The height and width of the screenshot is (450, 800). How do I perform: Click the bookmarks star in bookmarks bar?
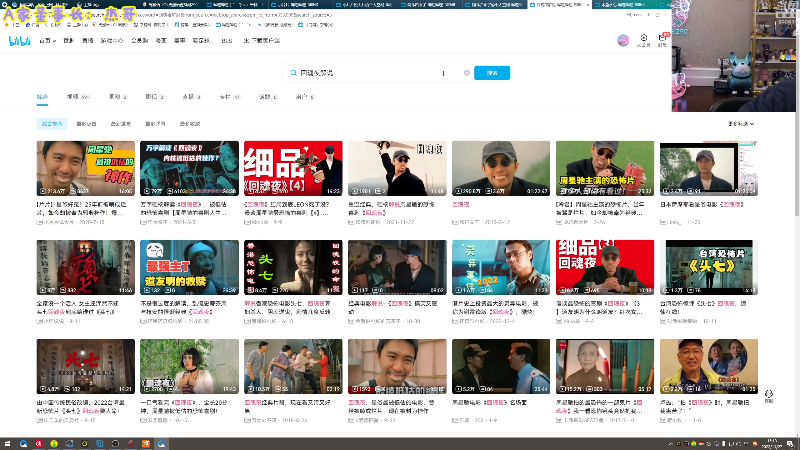[x=7, y=24]
